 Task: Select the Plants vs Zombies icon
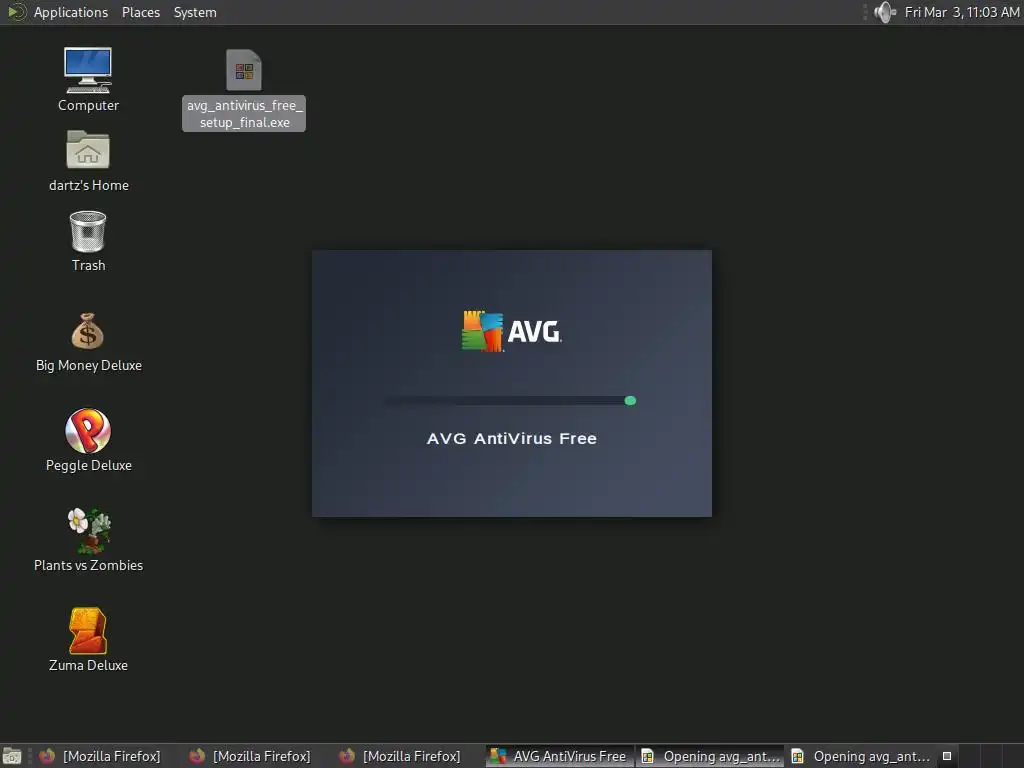89,530
